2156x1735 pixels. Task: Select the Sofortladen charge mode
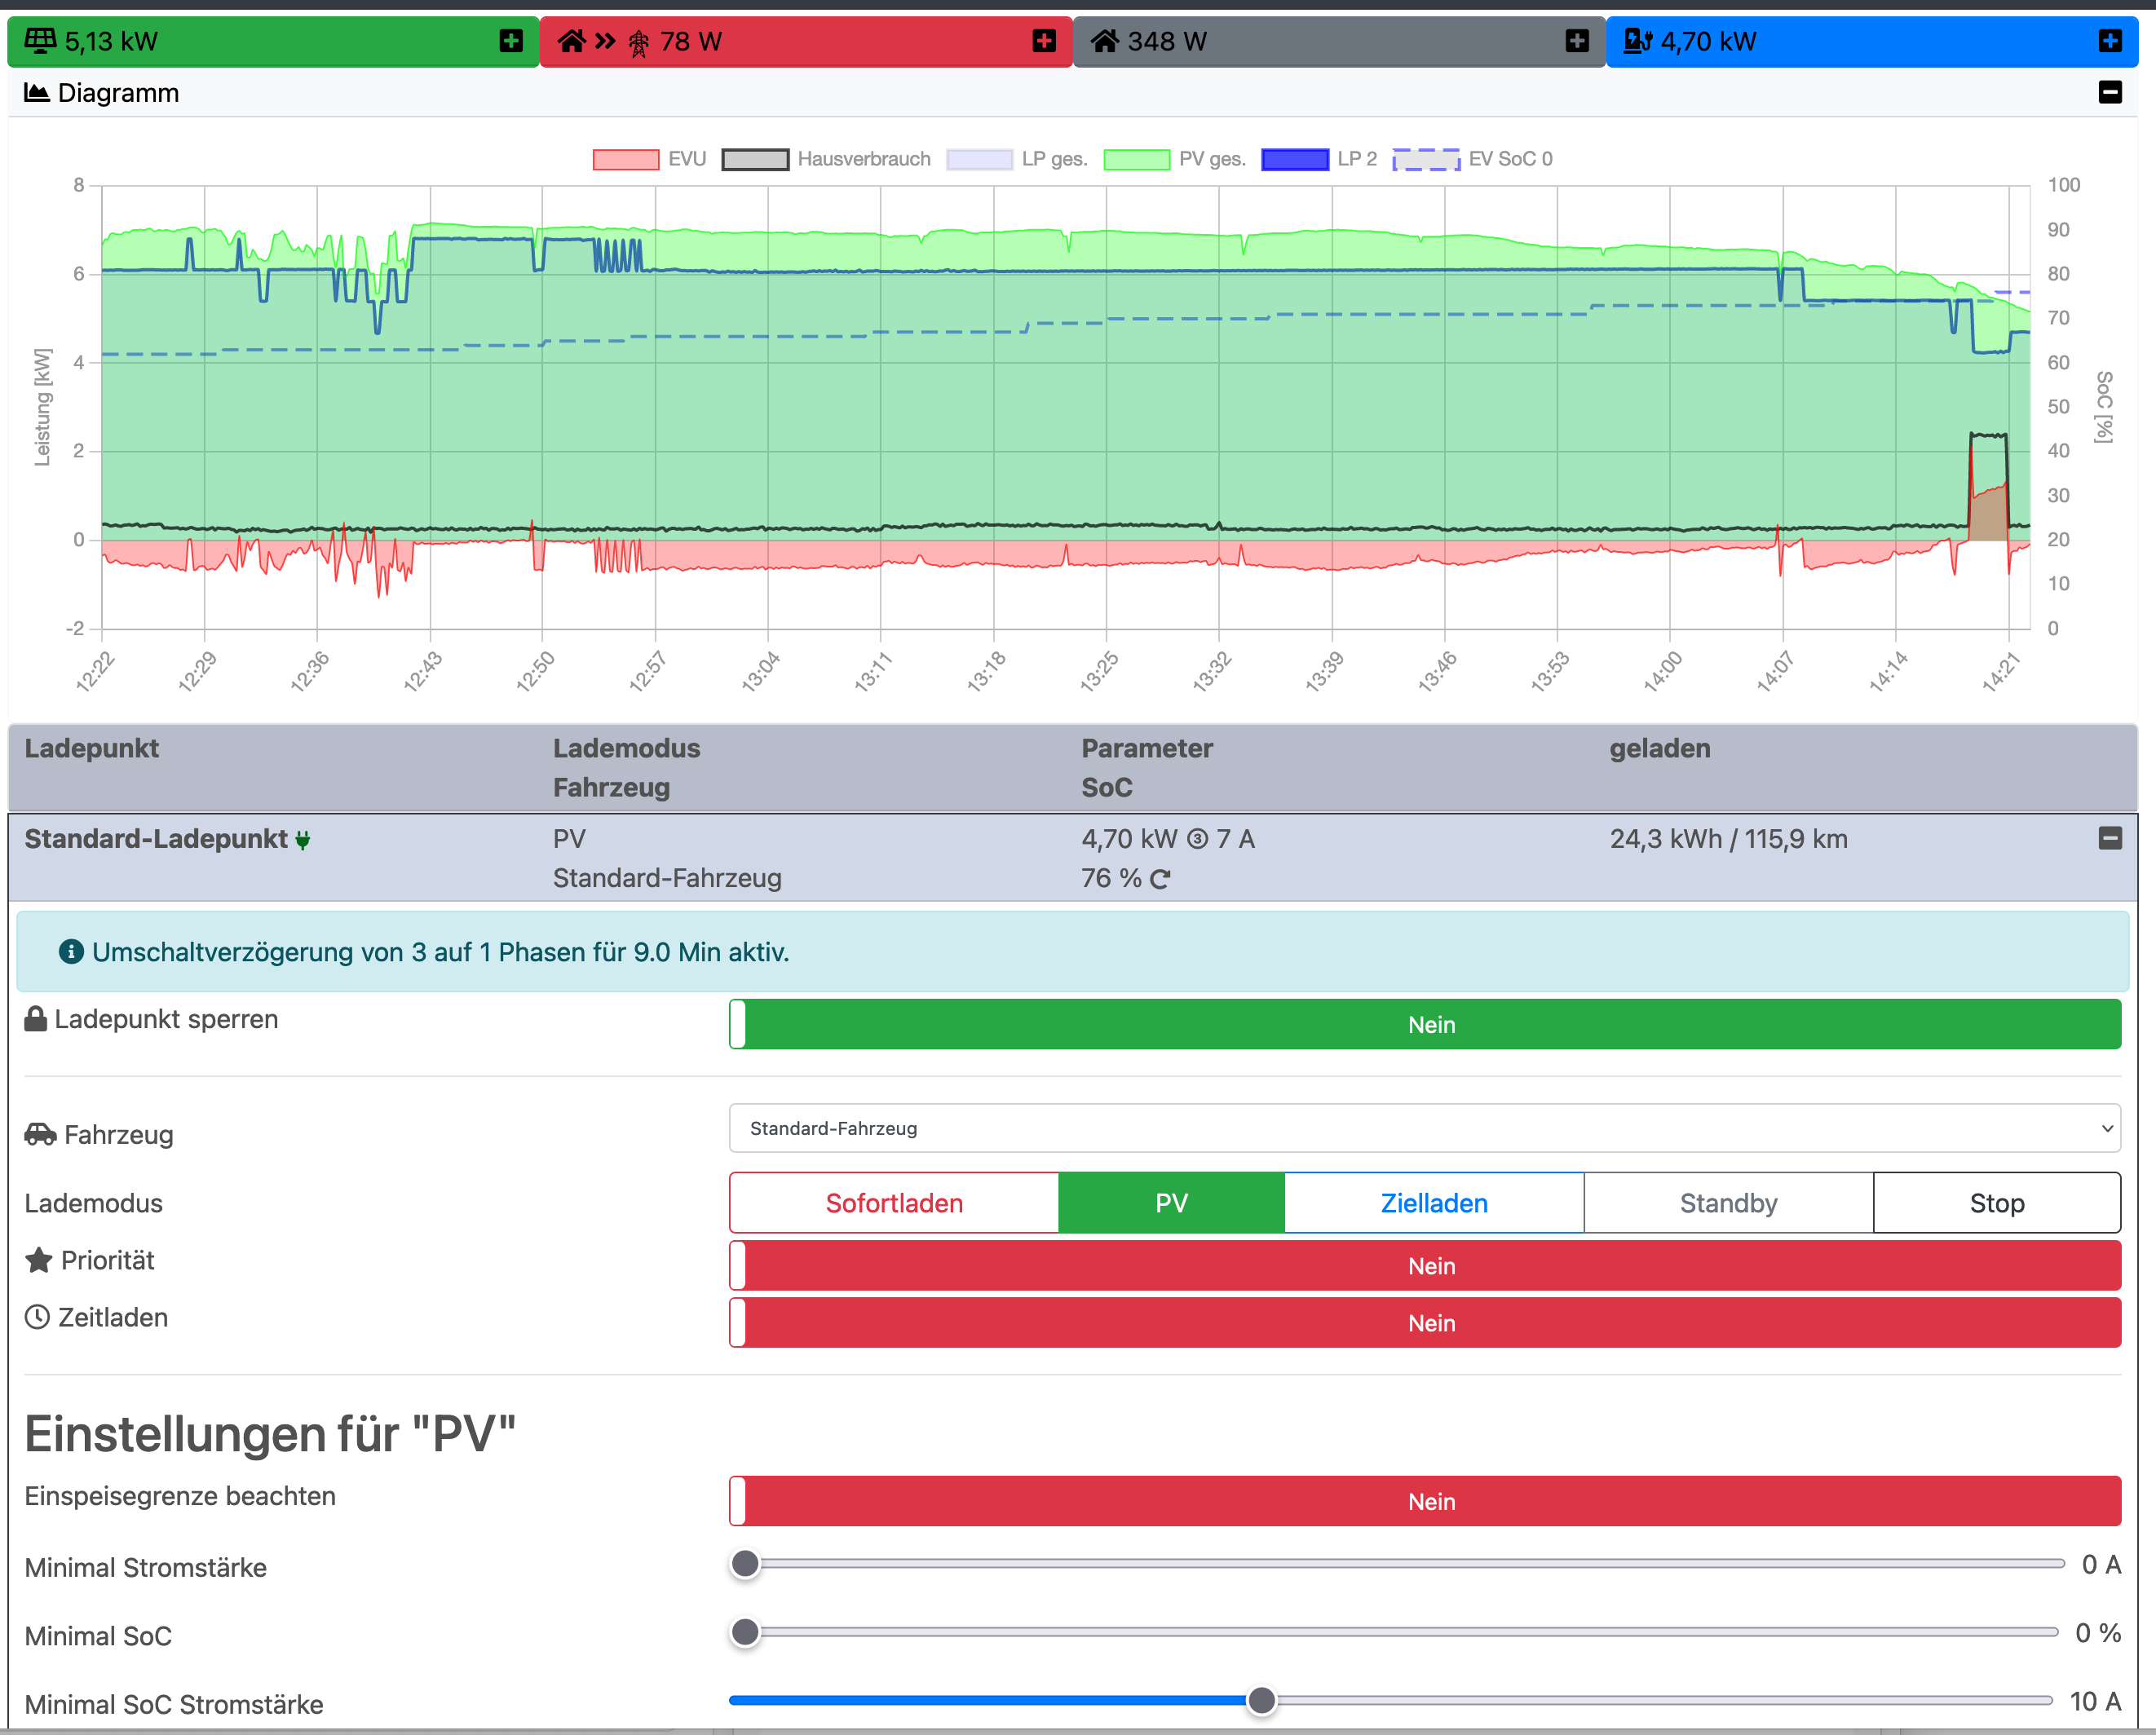(x=894, y=1203)
